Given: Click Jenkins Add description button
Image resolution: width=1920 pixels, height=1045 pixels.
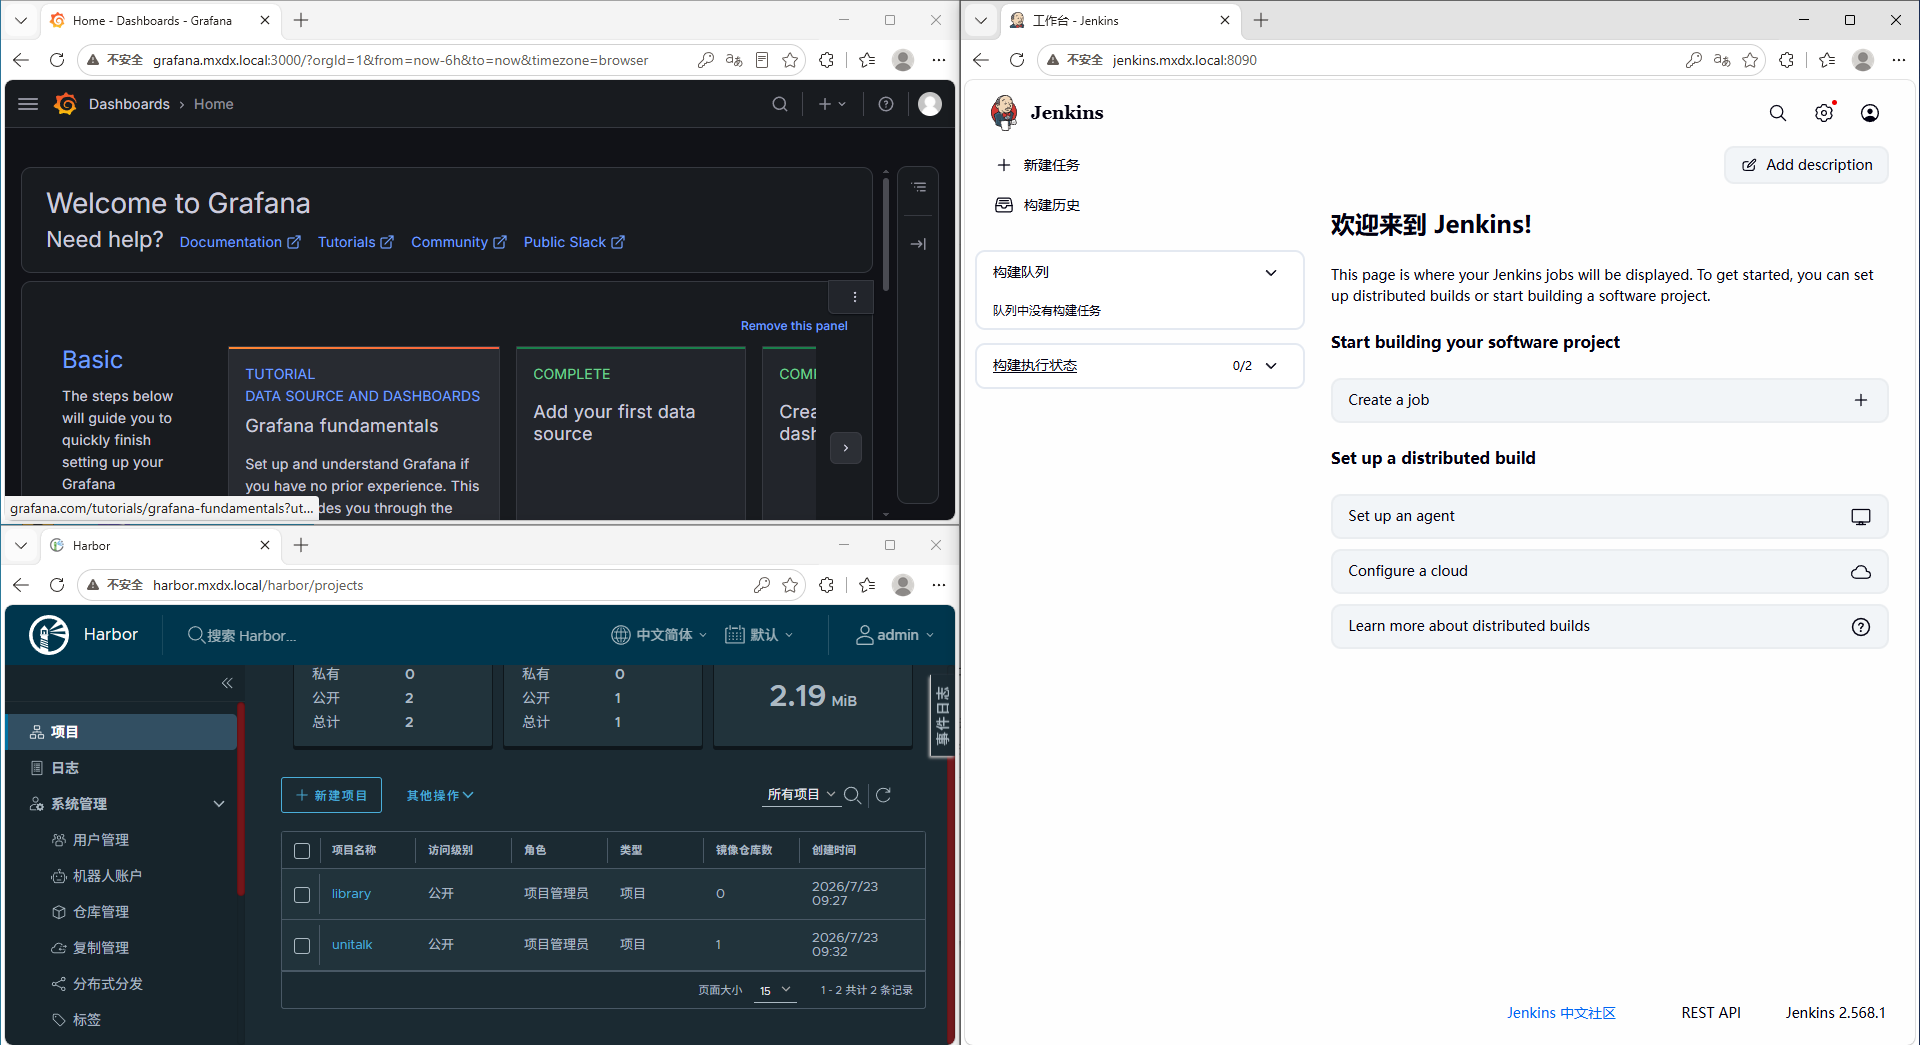Looking at the screenshot, I should [x=1806, y=165].
